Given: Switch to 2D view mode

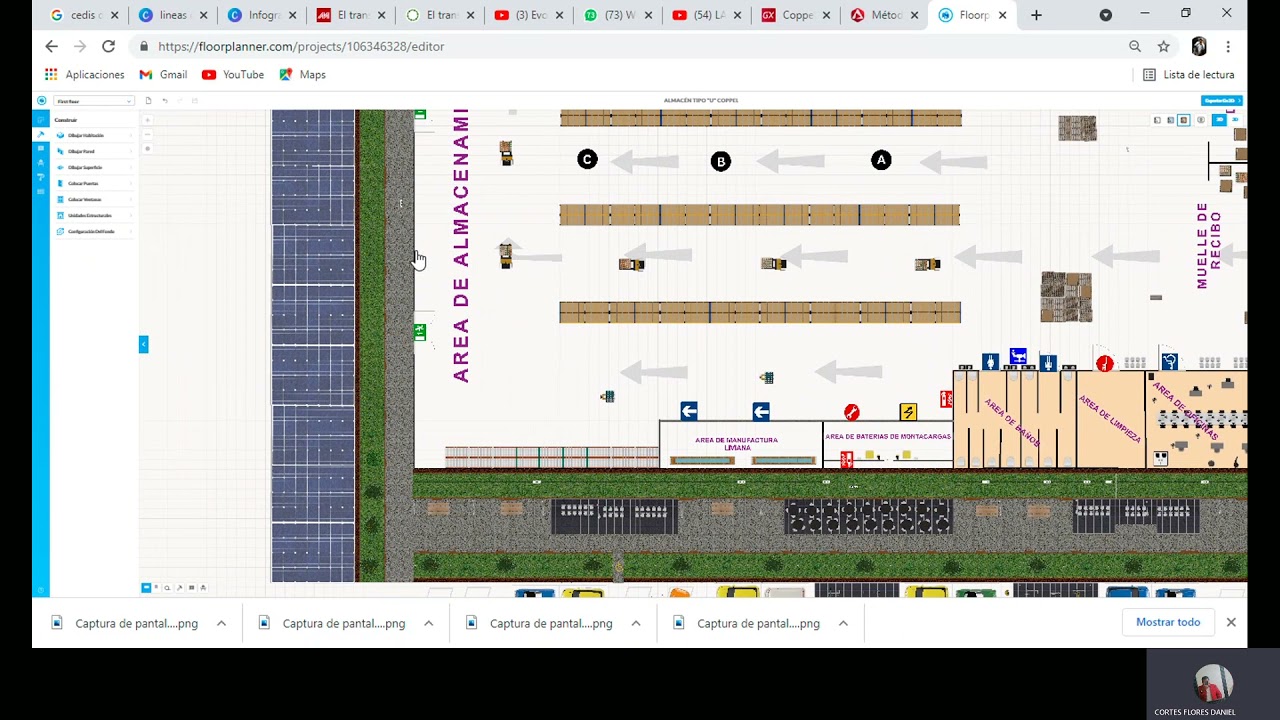Looking at the screenshot, I should (x=1219, y=120).
